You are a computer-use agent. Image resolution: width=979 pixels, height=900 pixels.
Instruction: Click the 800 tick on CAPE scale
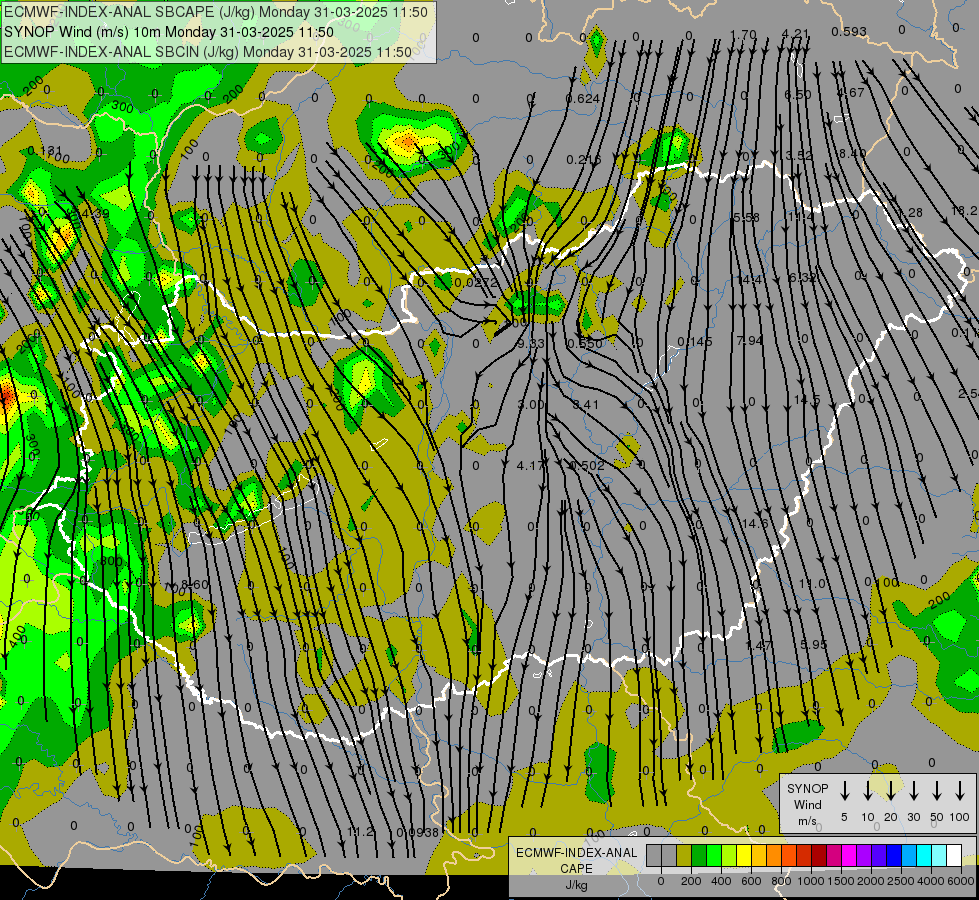click(781, 881)
